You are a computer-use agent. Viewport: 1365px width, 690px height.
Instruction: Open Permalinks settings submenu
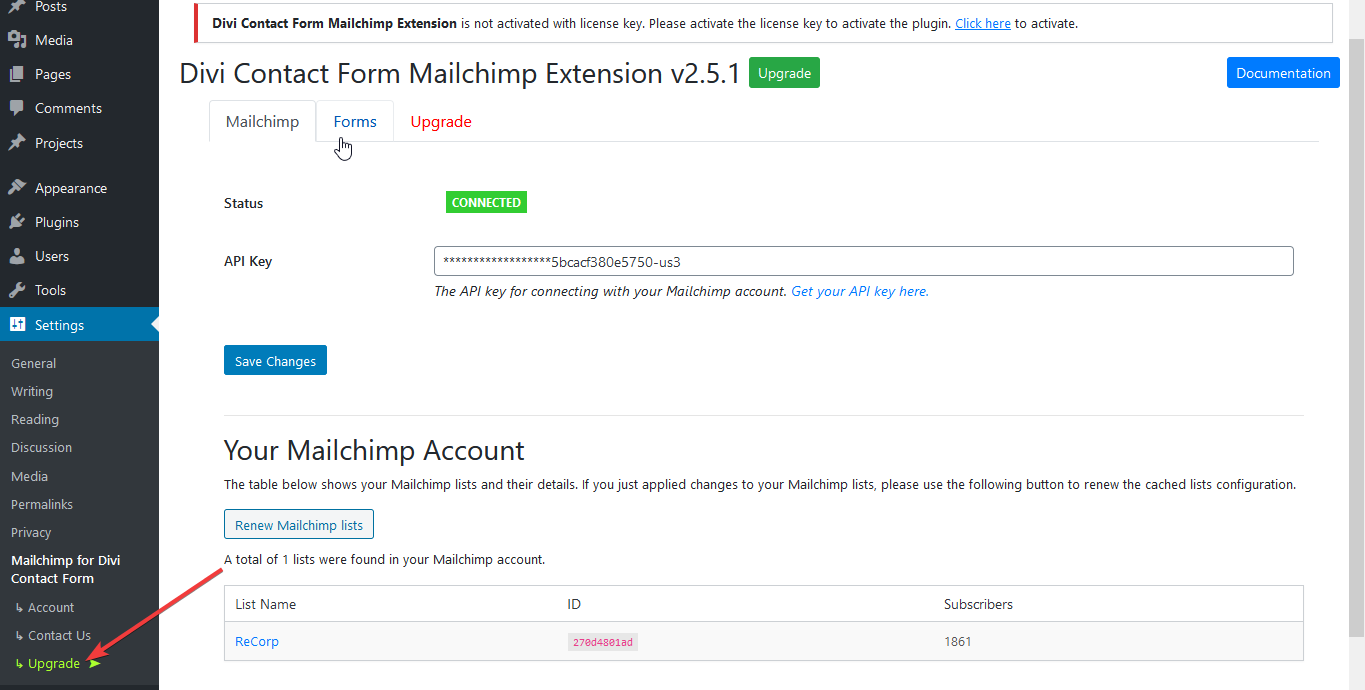click(x=42, y=504)
